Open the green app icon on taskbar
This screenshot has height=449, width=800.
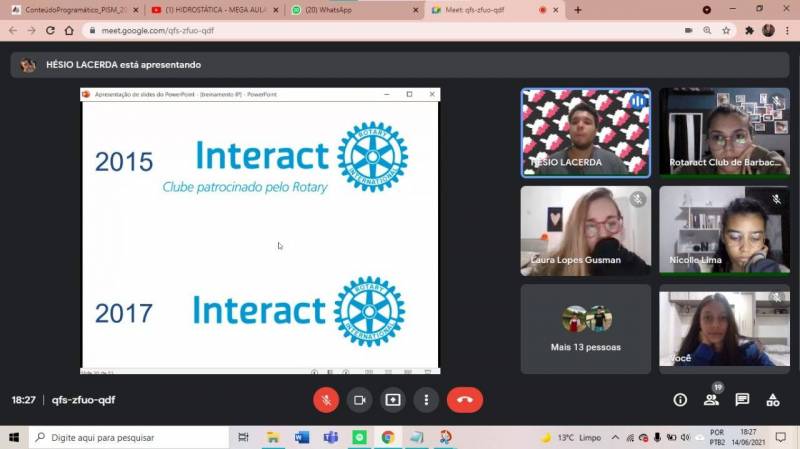coord(359,438)
